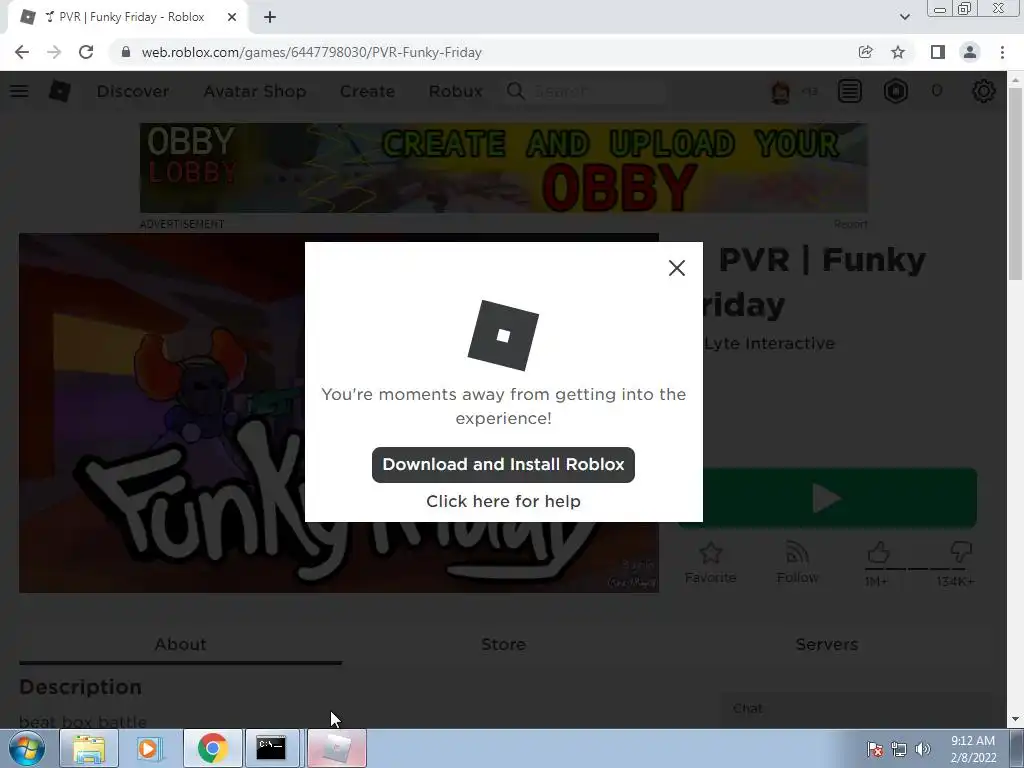Open the Robux page
The width and height of the screenshot is (1024, 768).
point(455,91)
